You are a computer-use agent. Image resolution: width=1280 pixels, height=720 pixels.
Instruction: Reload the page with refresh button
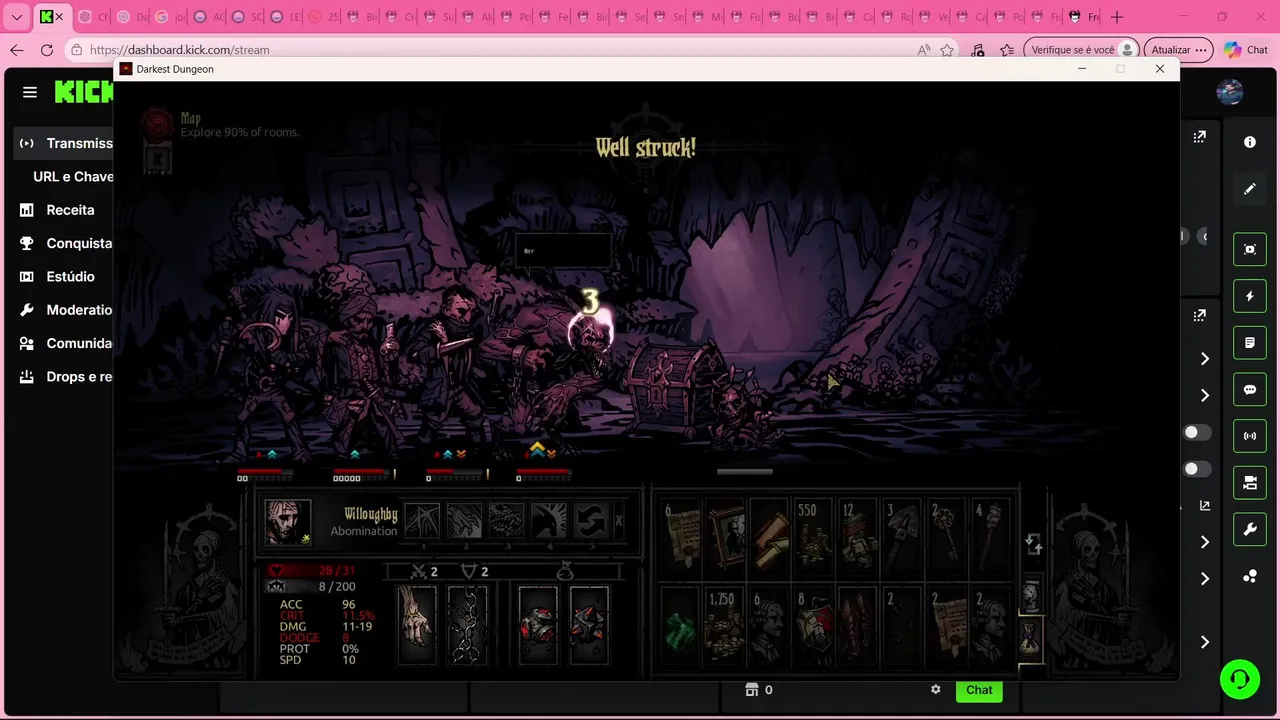(47, 50)
